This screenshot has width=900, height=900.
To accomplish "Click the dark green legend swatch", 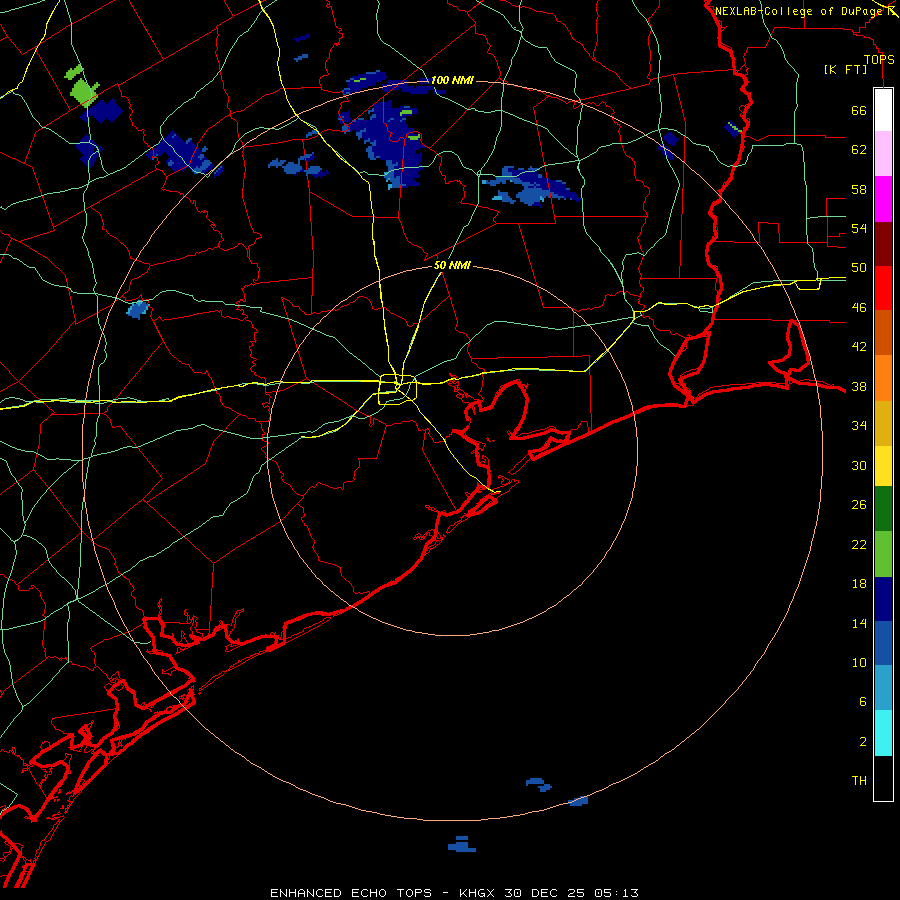I will [x=883, y=509].
